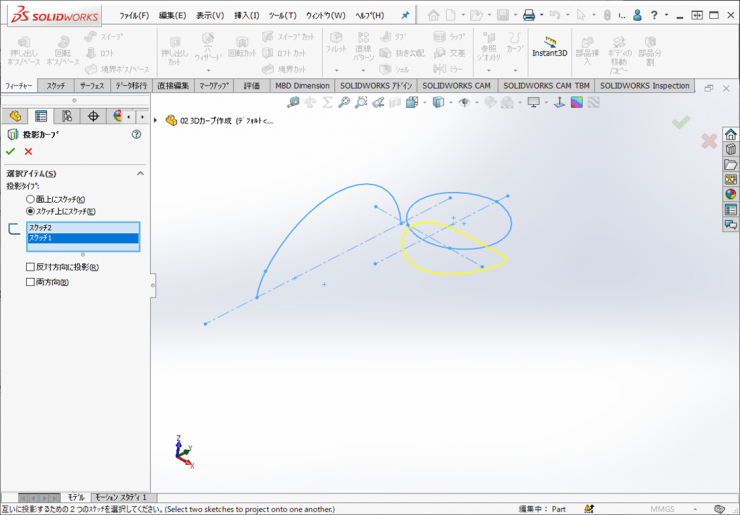The width and height of the screenshot is (740, 515).
Task: Switch to the モーション スタディ 1 tab
Action: point(121,497)
